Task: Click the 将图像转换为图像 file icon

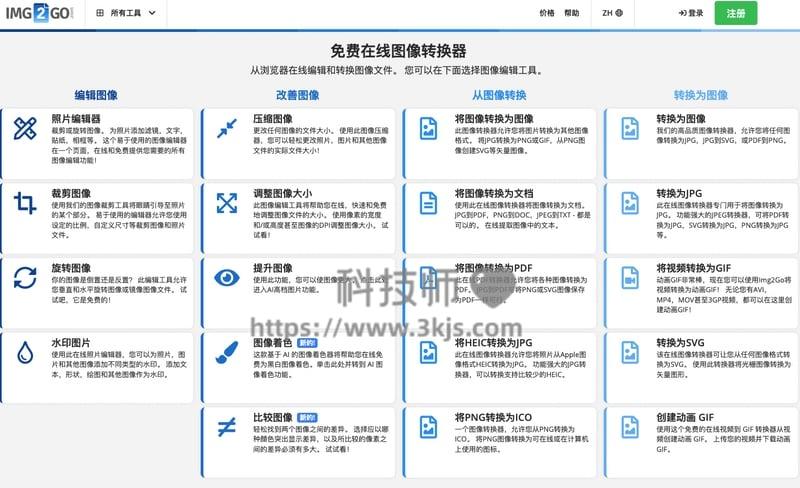Action: tap(428, 129)
